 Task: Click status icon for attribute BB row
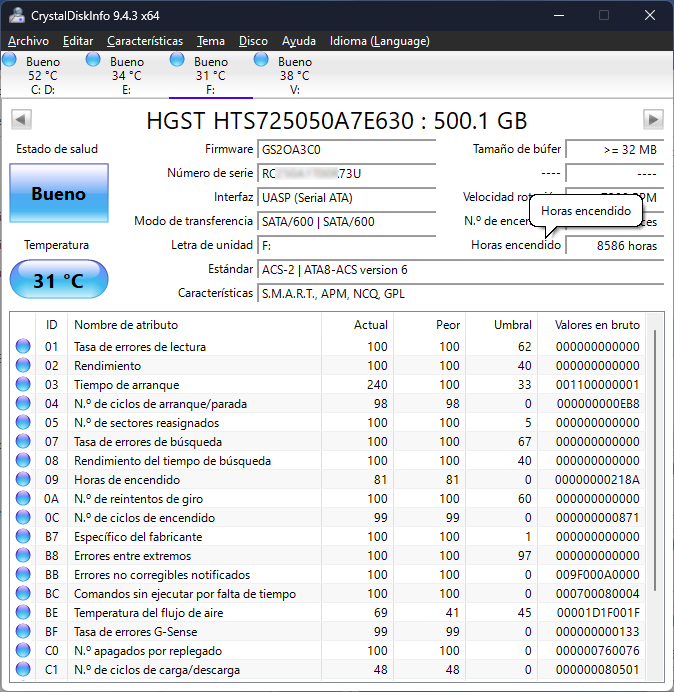coord(23,574)
